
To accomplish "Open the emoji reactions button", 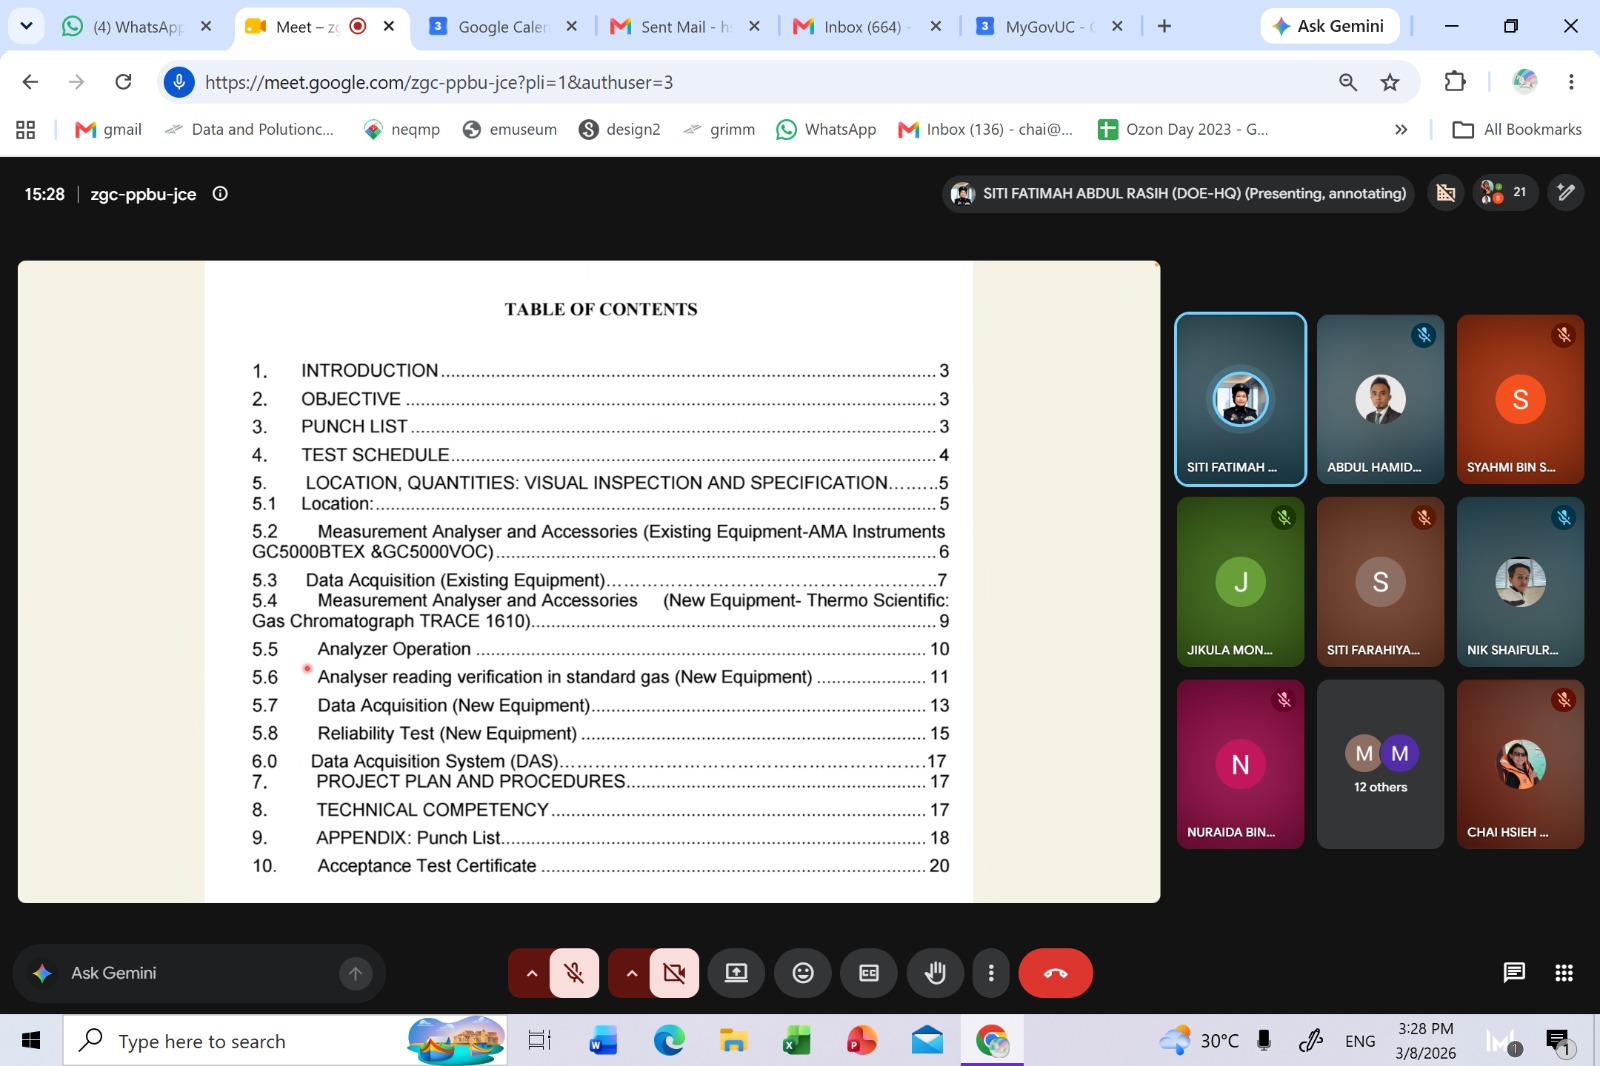I will click(803, 973).
